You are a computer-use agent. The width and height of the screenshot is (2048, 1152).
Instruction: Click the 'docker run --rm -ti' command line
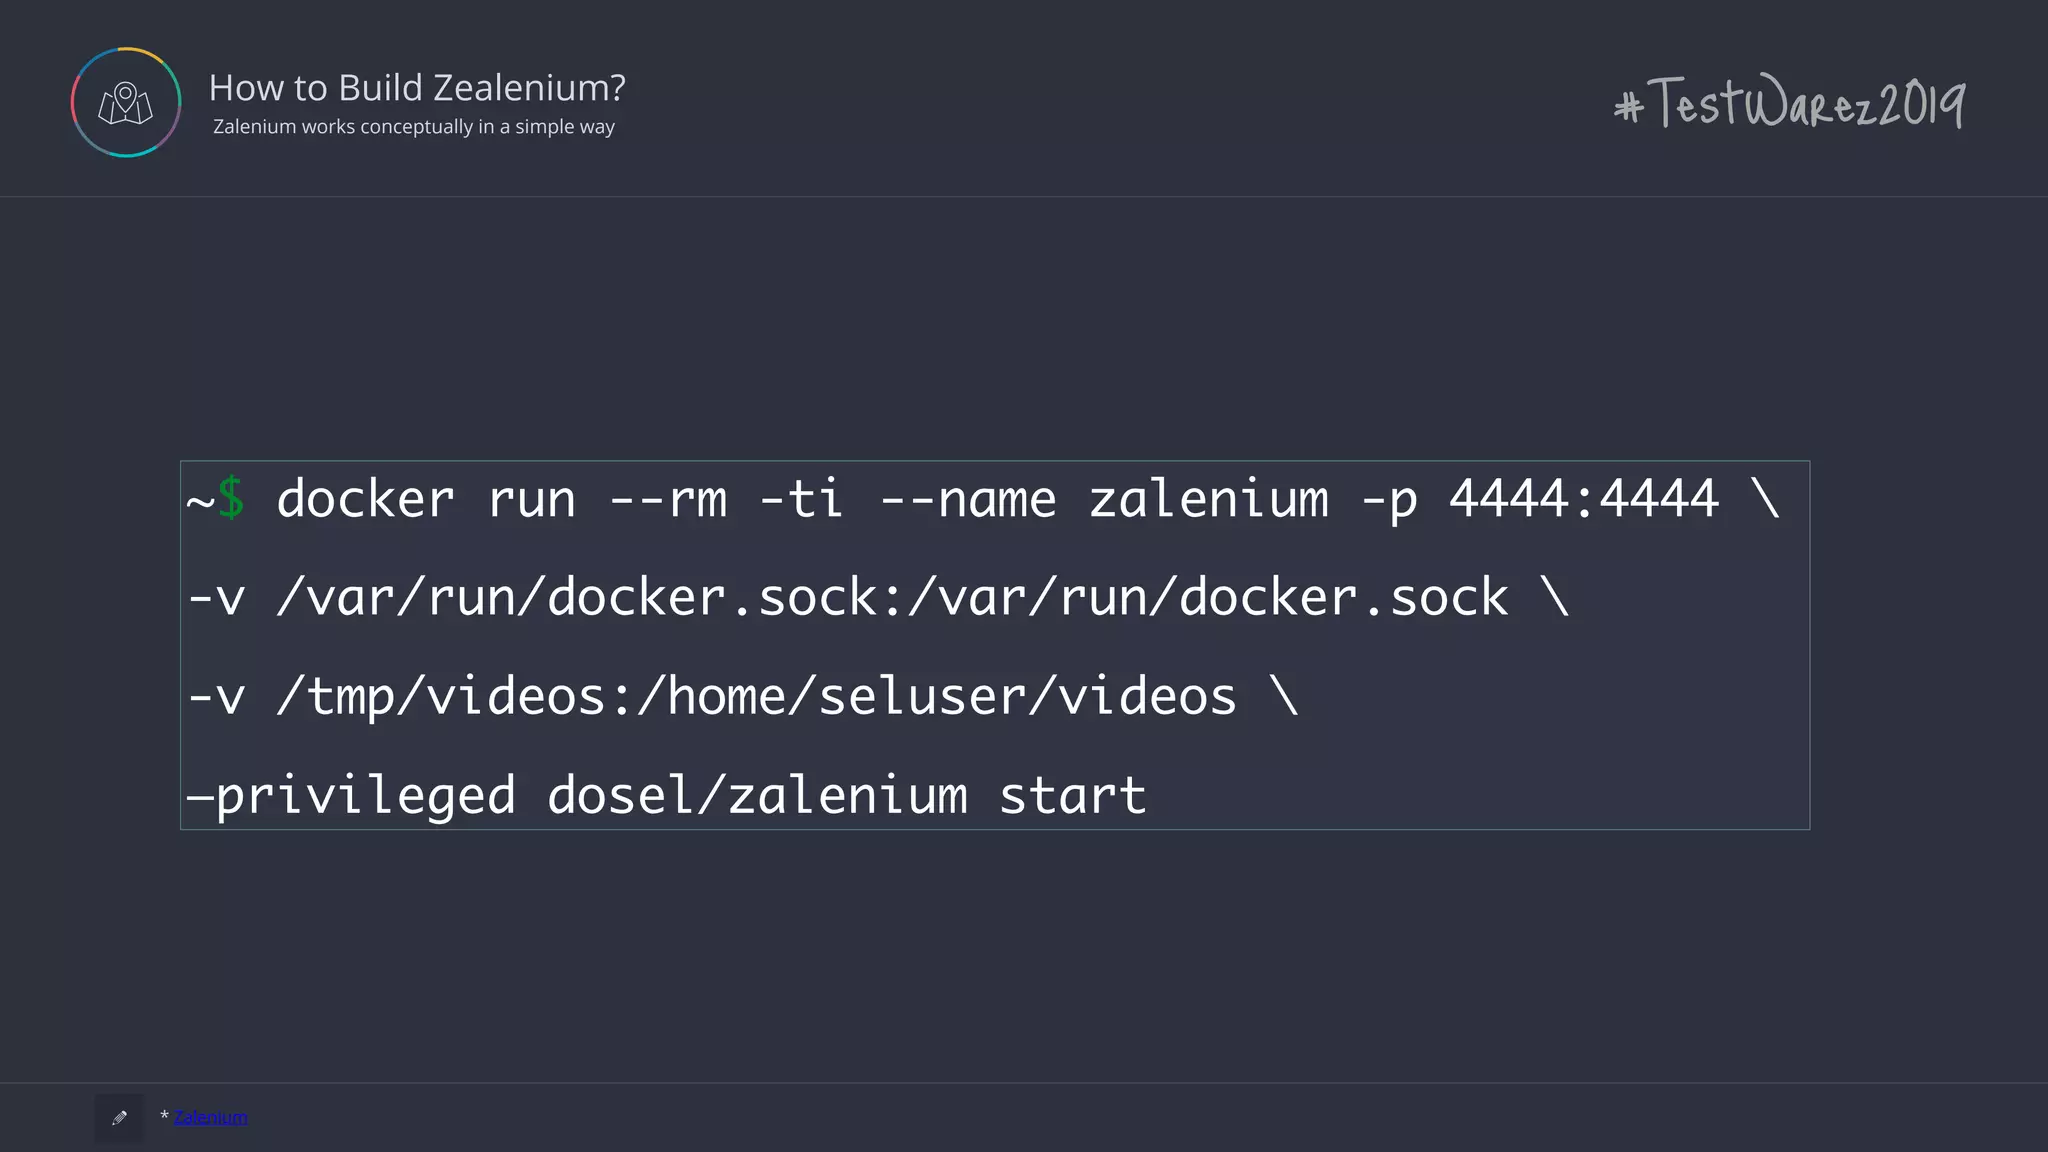point(983,498)
